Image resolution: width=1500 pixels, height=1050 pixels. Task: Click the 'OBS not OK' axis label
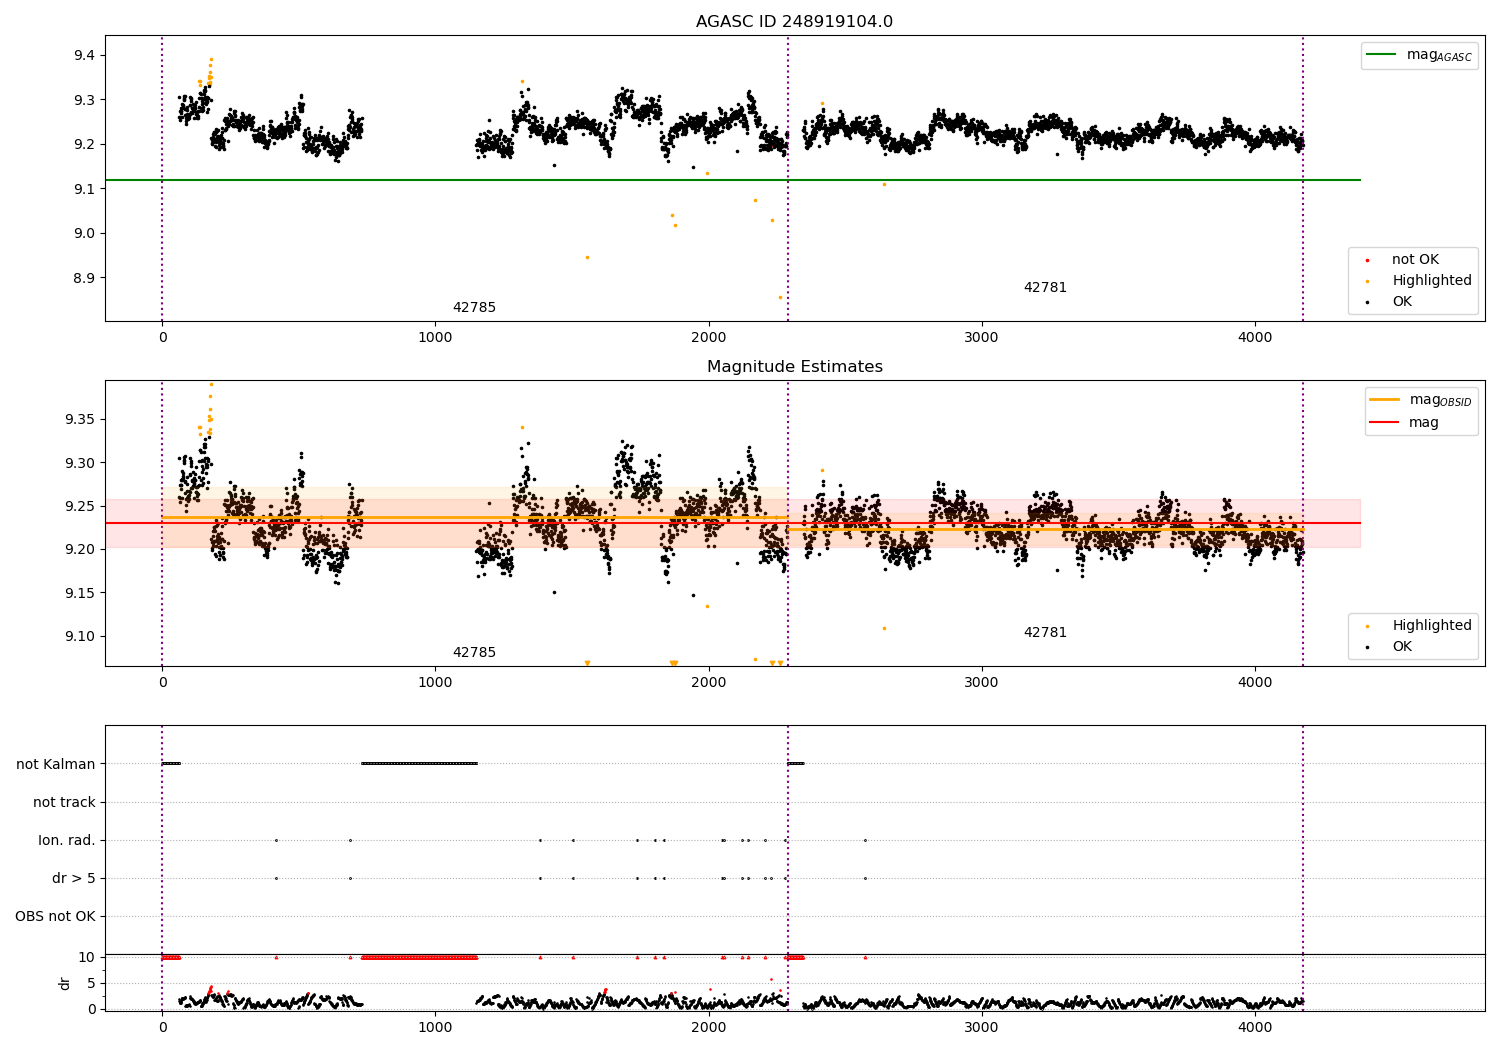pos(55,916)
